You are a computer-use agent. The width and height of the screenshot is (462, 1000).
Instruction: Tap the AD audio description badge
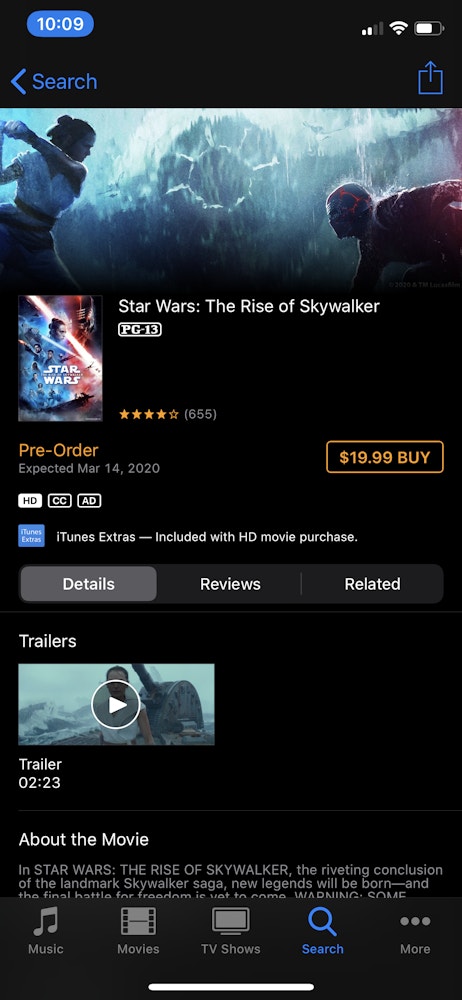tap(89, 501)
